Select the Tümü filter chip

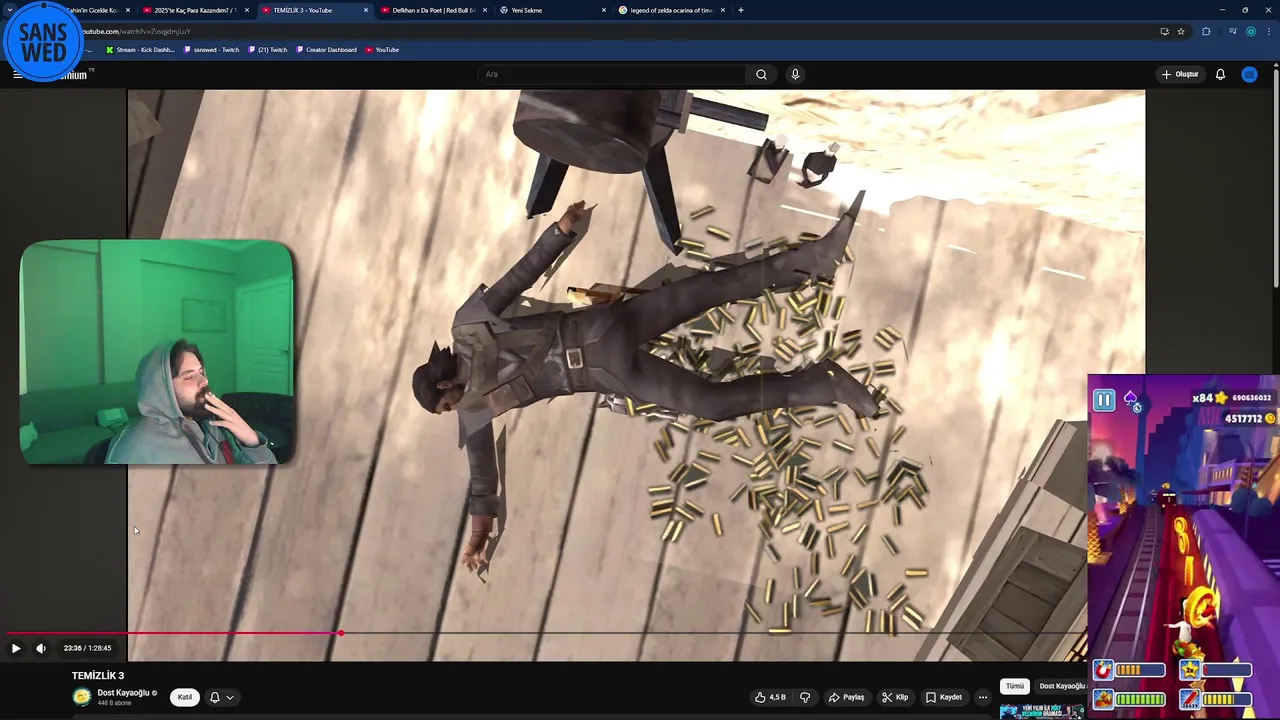(1015, 686)
